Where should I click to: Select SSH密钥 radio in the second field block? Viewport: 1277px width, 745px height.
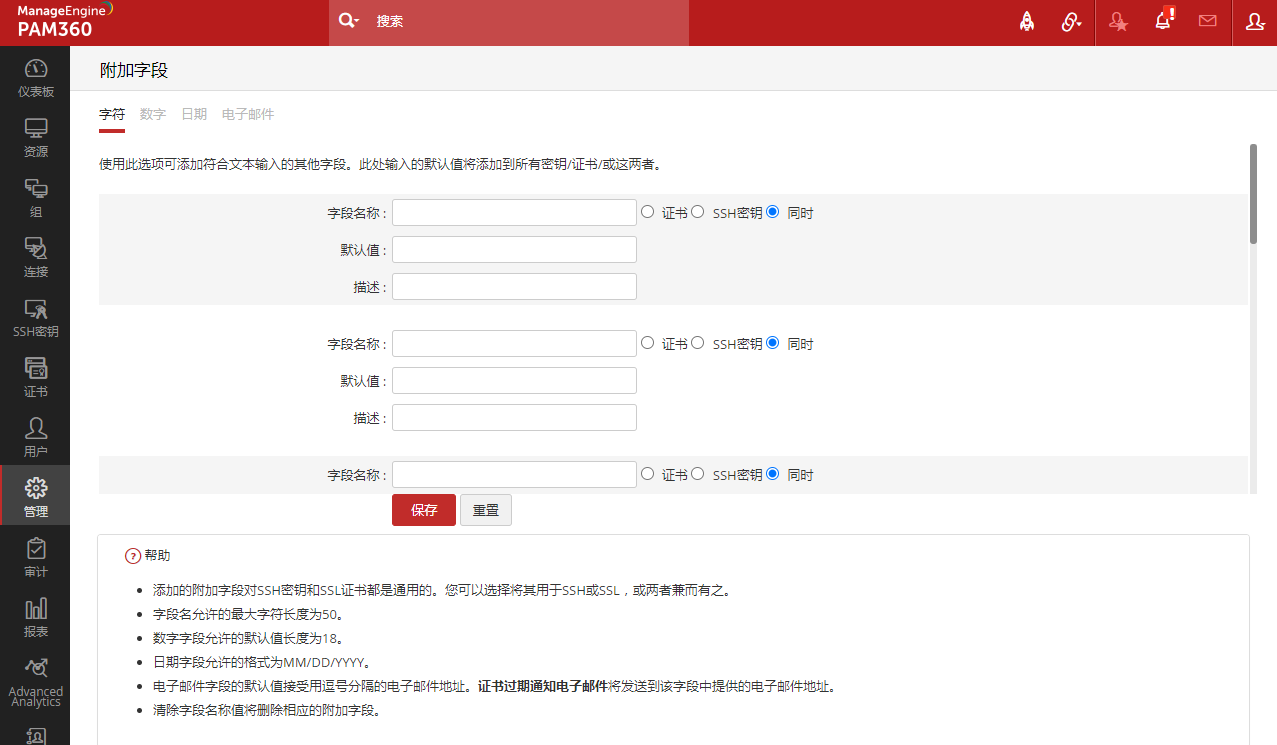(x=698, y=343)
